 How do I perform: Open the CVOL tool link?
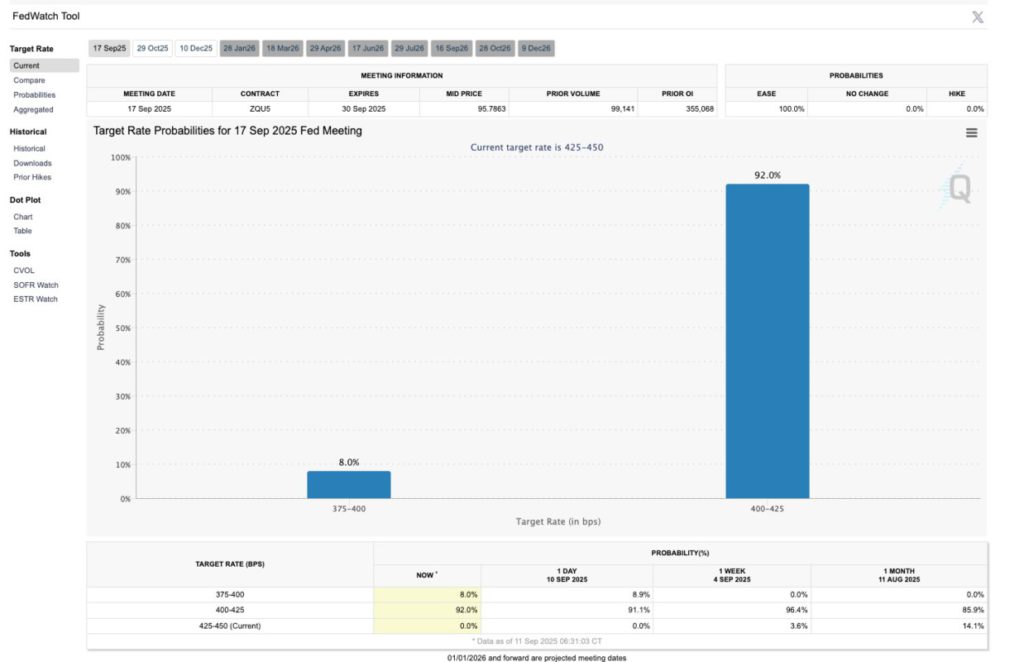(24, 270)
